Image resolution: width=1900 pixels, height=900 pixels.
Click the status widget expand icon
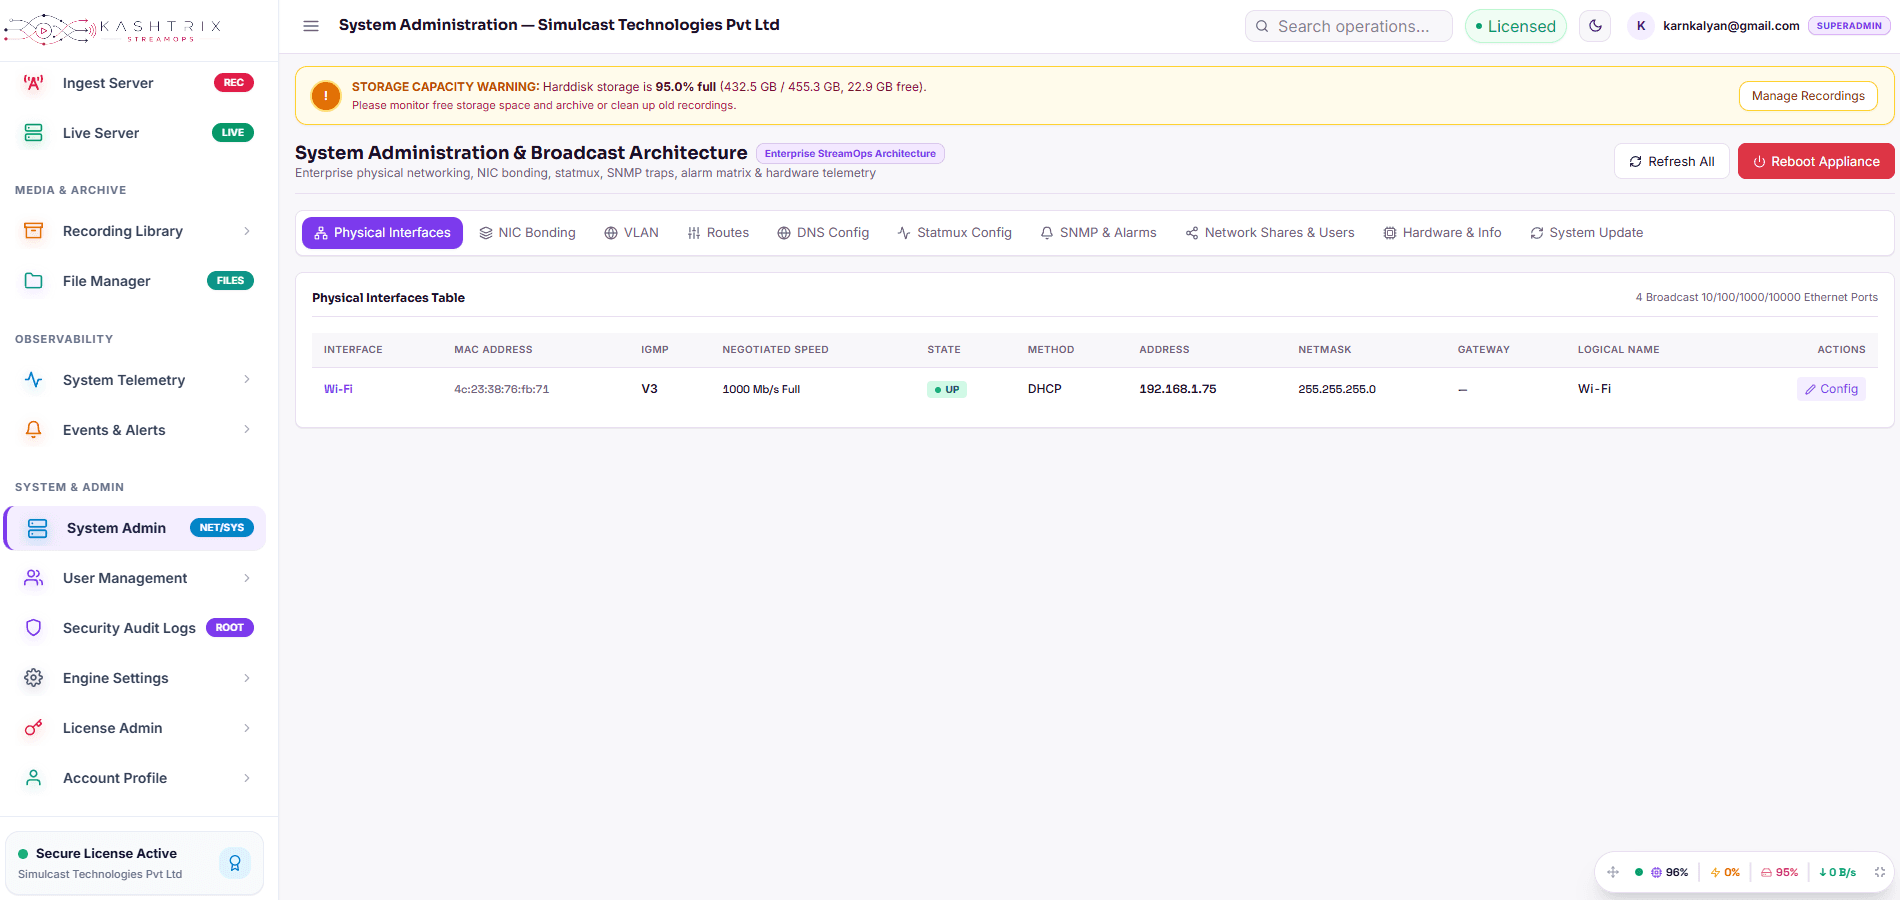(1880, 872)
